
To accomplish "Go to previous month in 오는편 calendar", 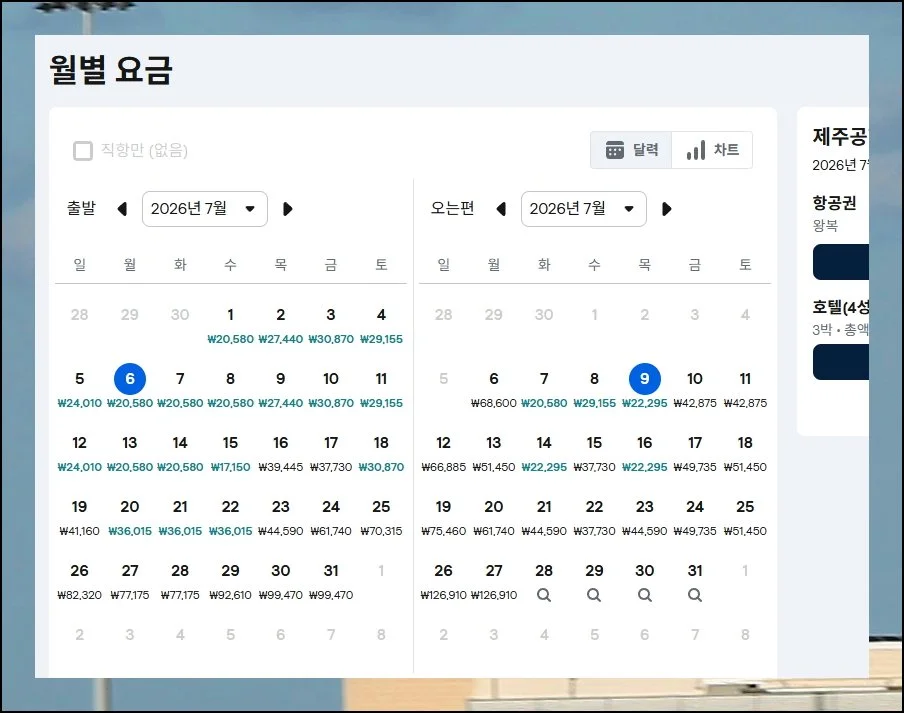I will pos(502,209).
